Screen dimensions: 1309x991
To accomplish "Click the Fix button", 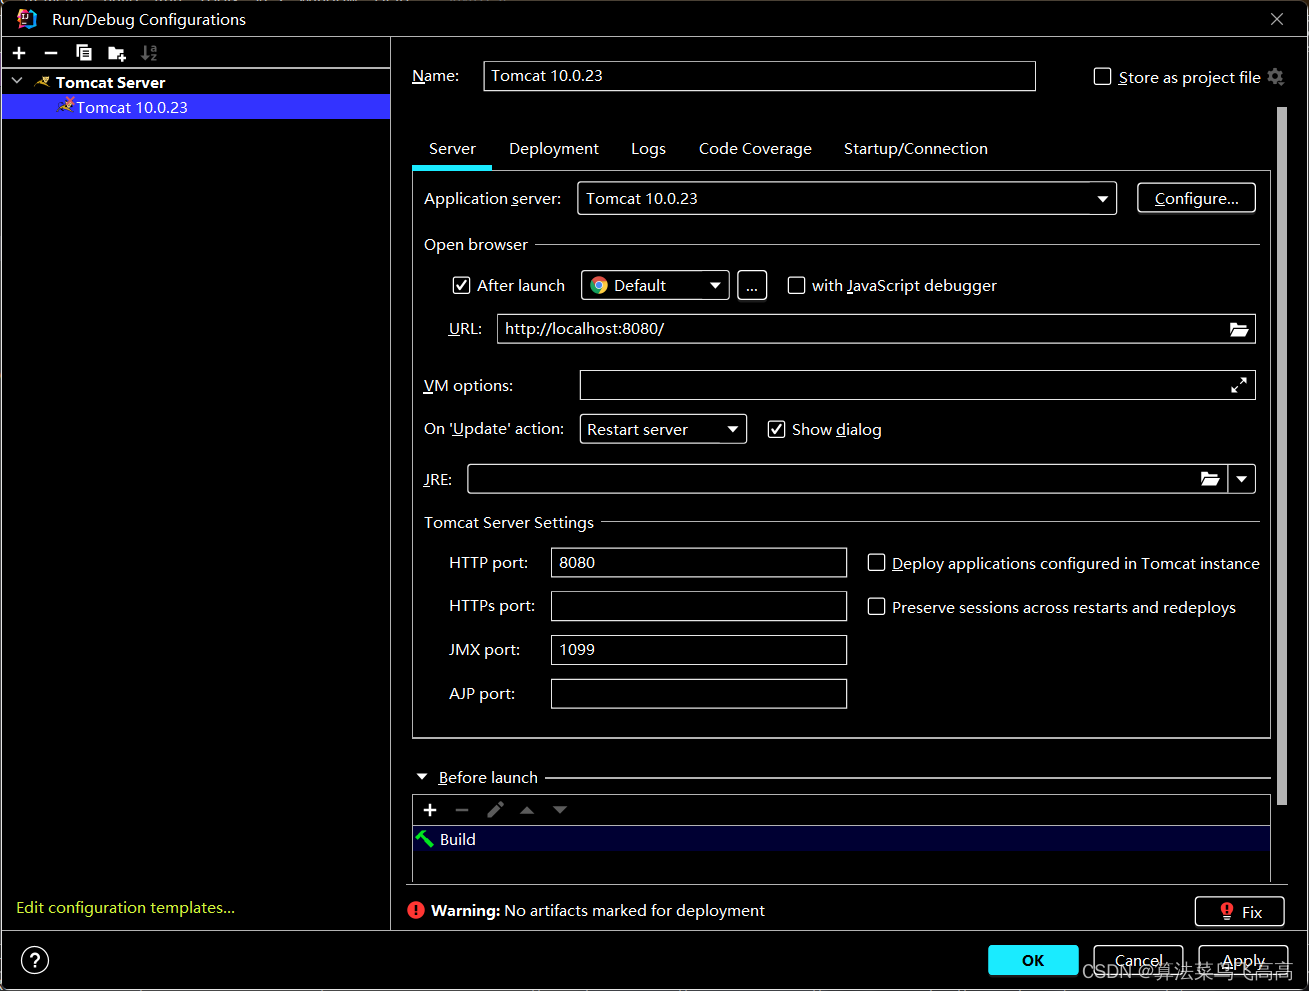I will pyautogui.click(x=1239, y=911).
